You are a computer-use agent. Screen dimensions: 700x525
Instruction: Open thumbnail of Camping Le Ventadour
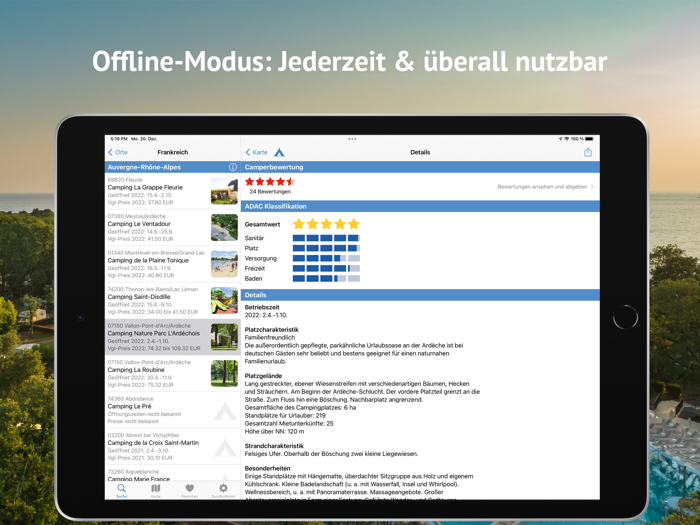pyautogui.click(x=224, y=227)
